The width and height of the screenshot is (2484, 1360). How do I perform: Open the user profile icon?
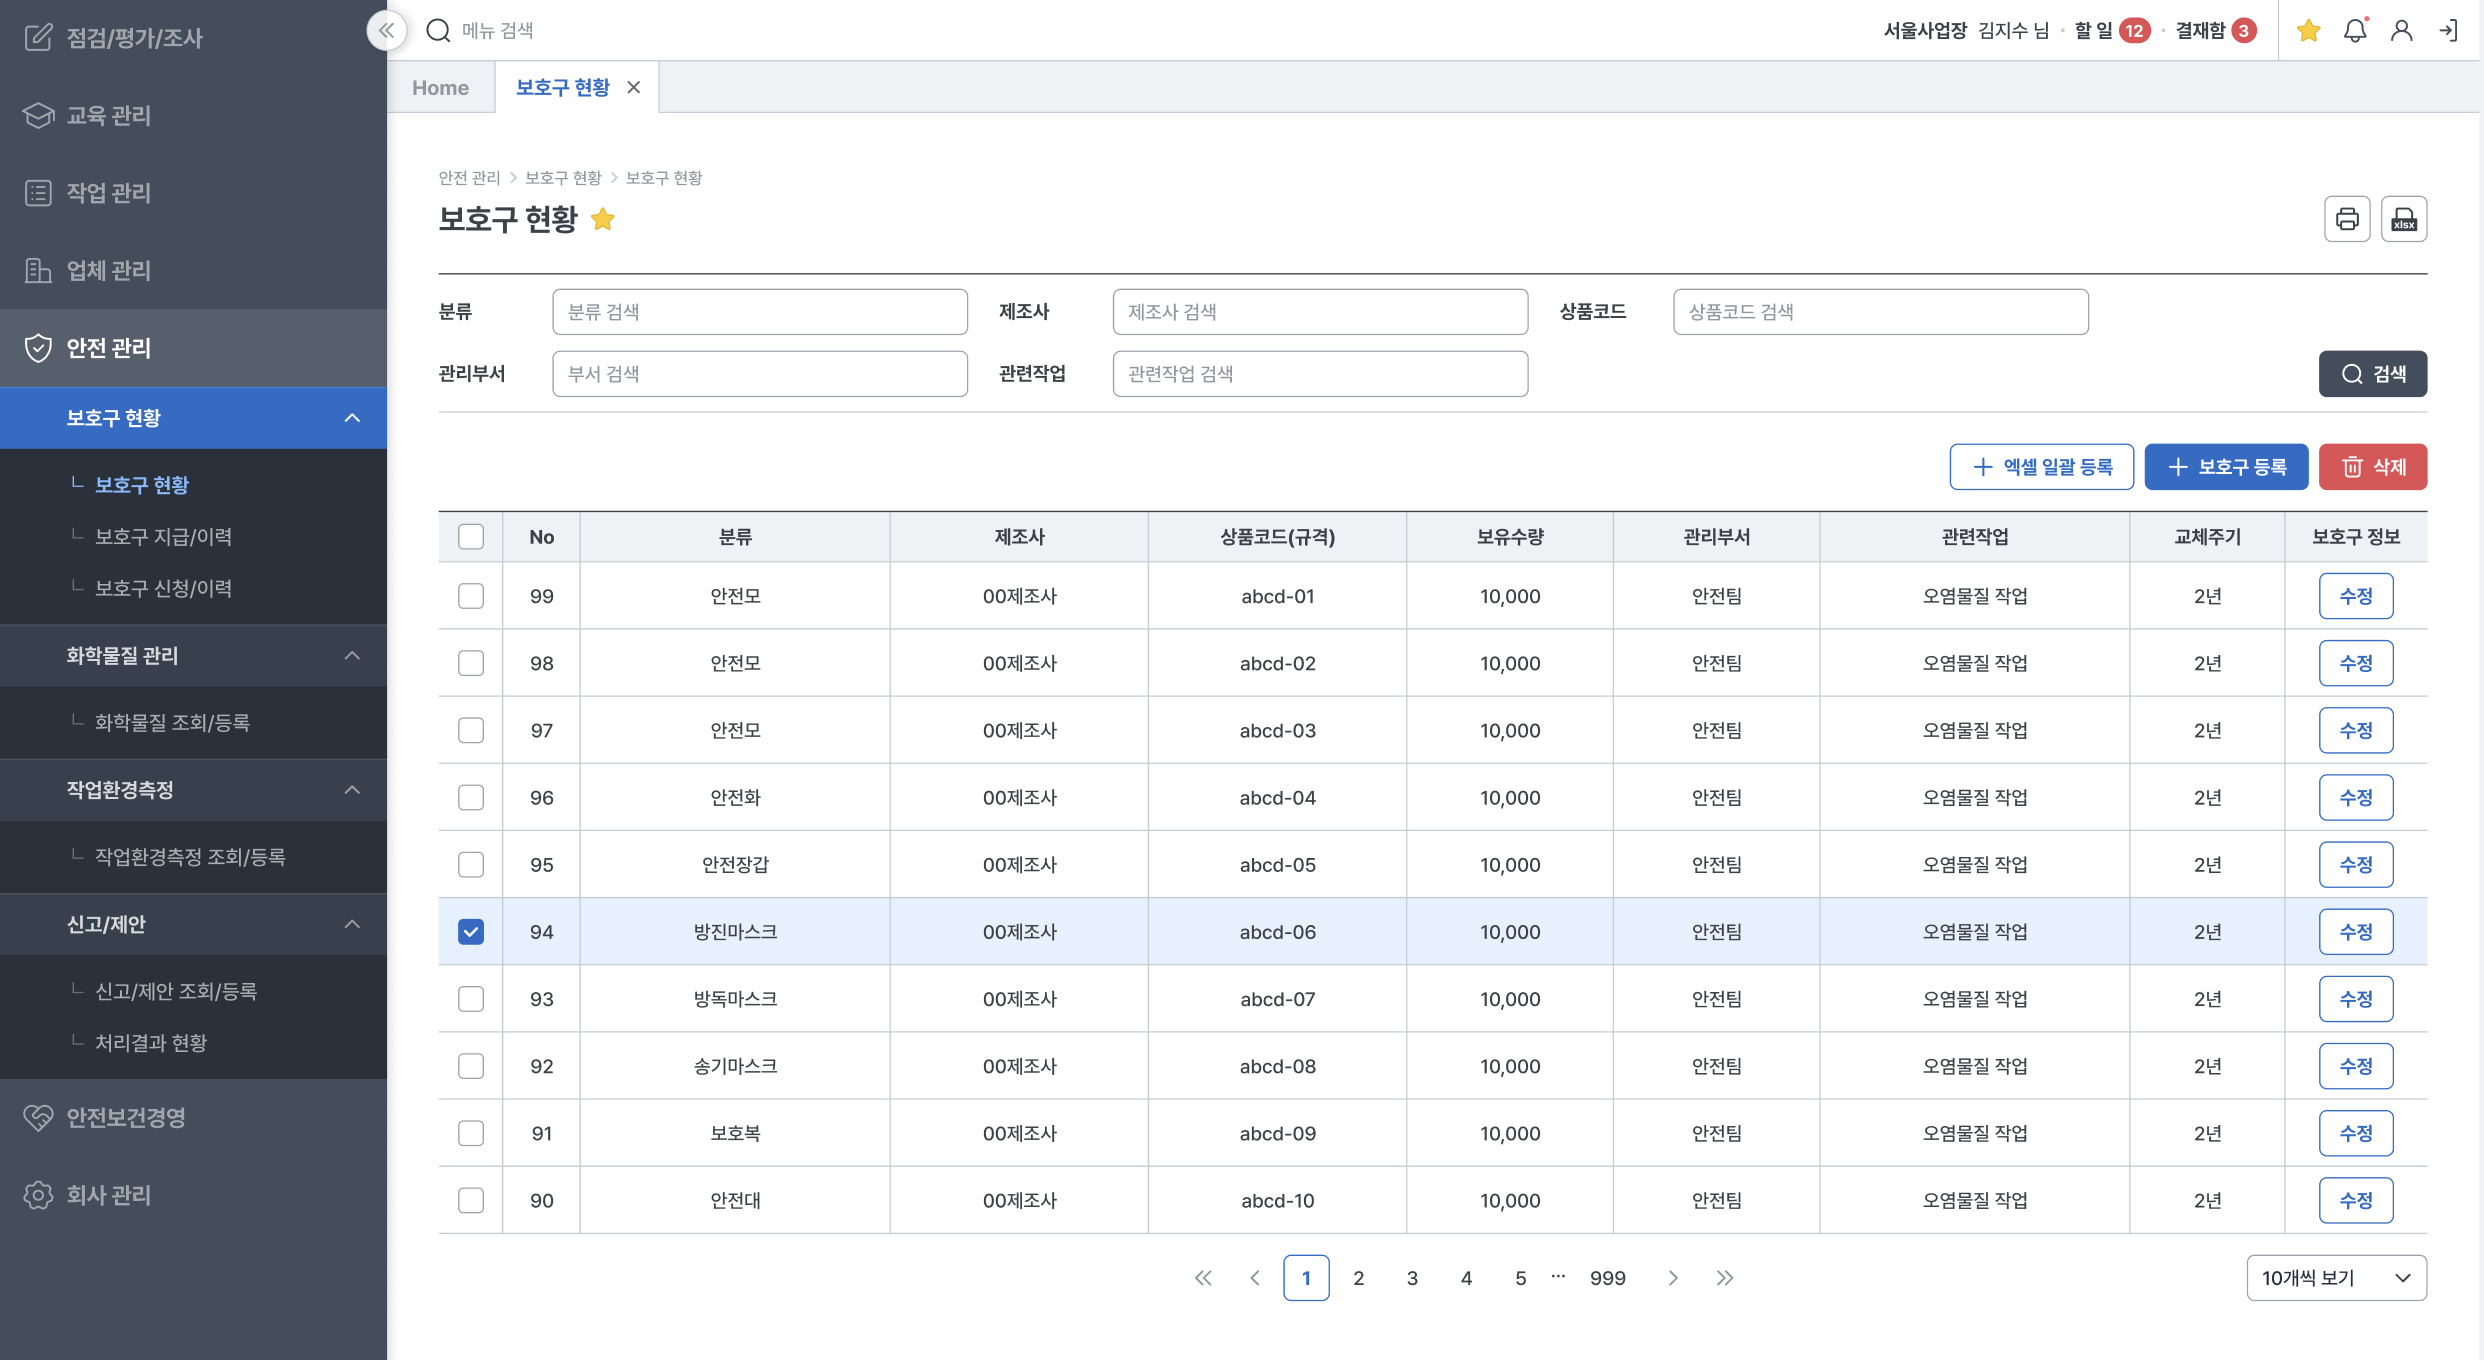tap(2401, 31)
